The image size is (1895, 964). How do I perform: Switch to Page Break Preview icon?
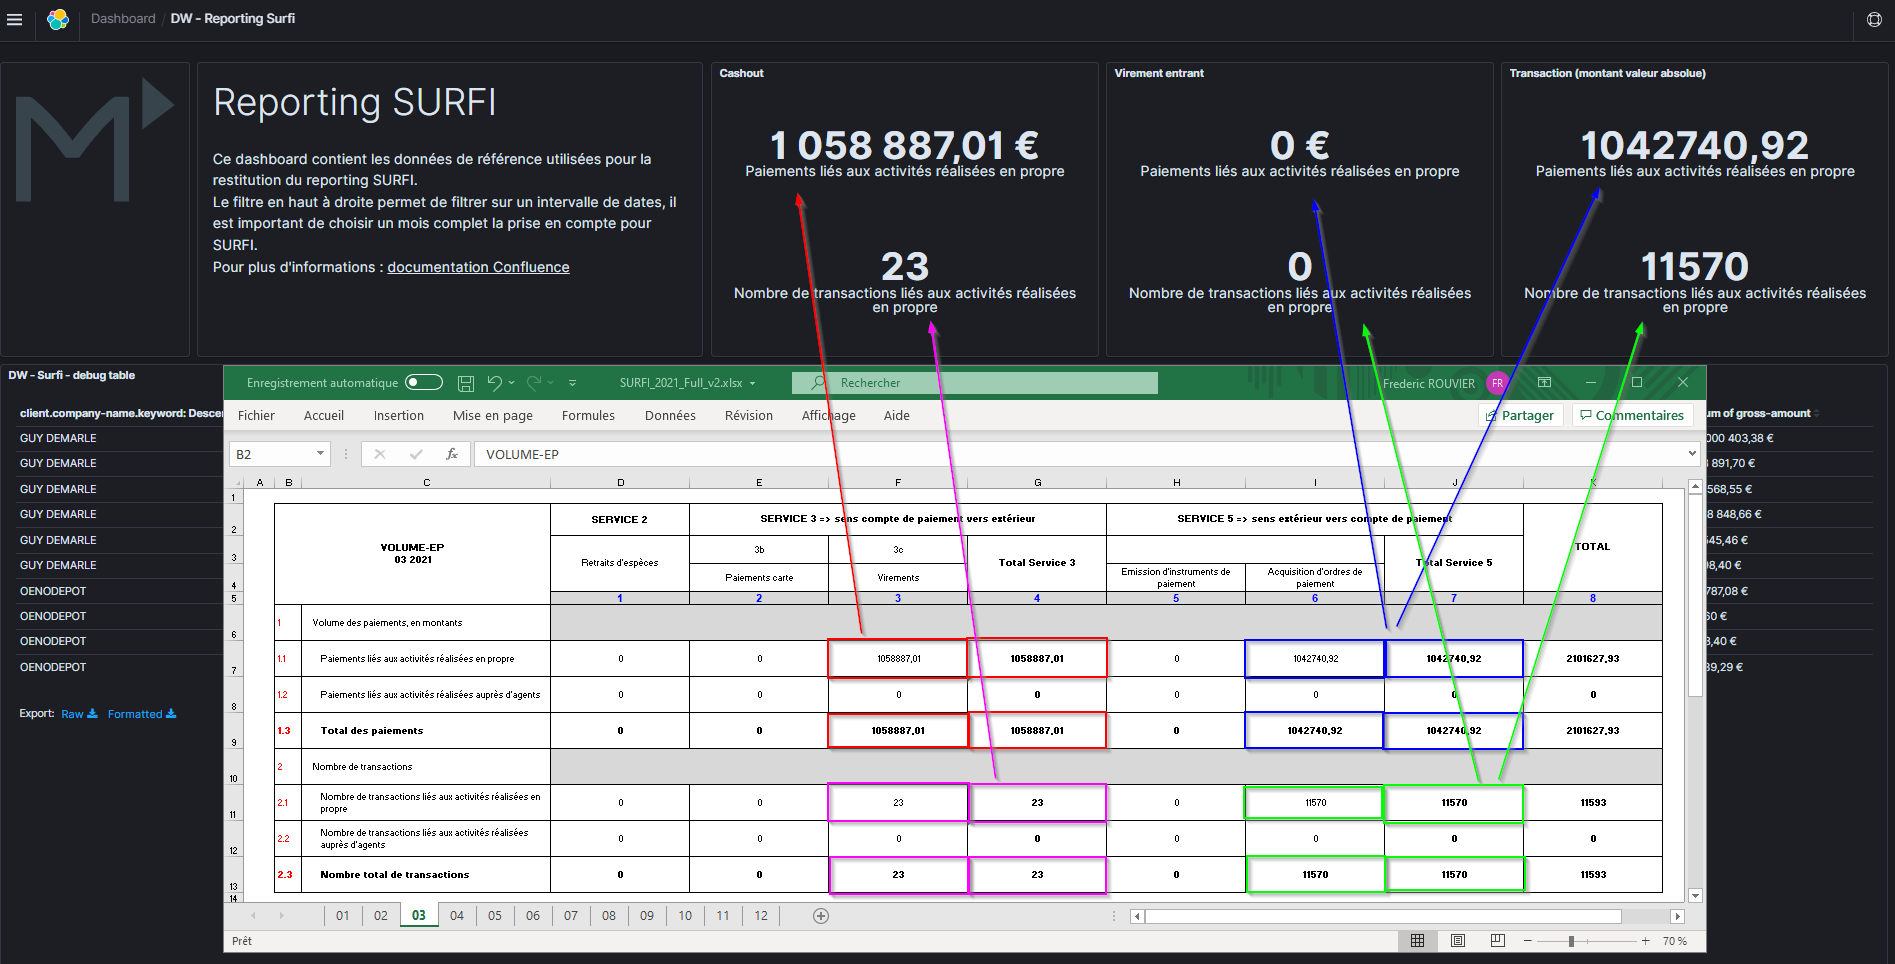click(1497, 941)
